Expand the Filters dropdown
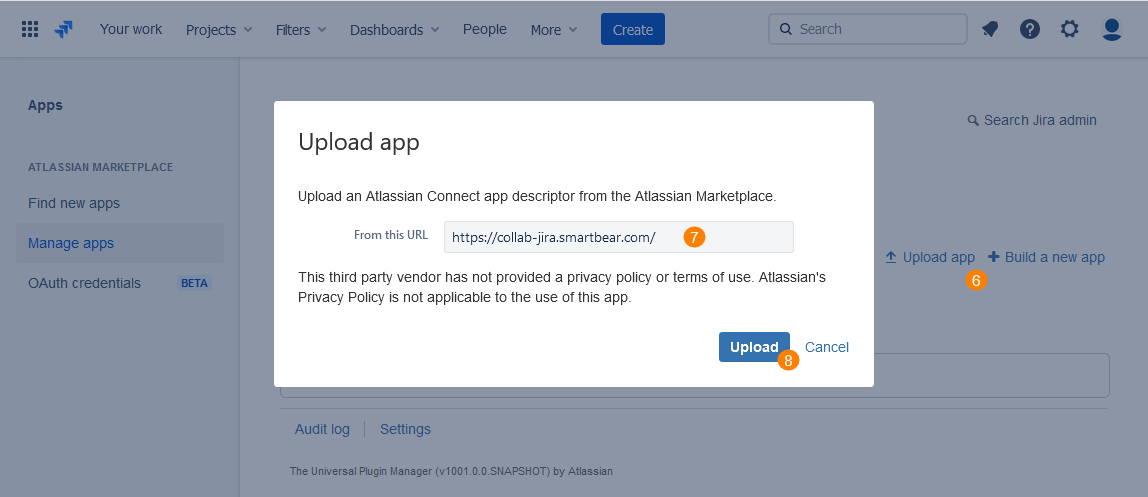This screenshot has width=1148, height=497. click(301, 30)
